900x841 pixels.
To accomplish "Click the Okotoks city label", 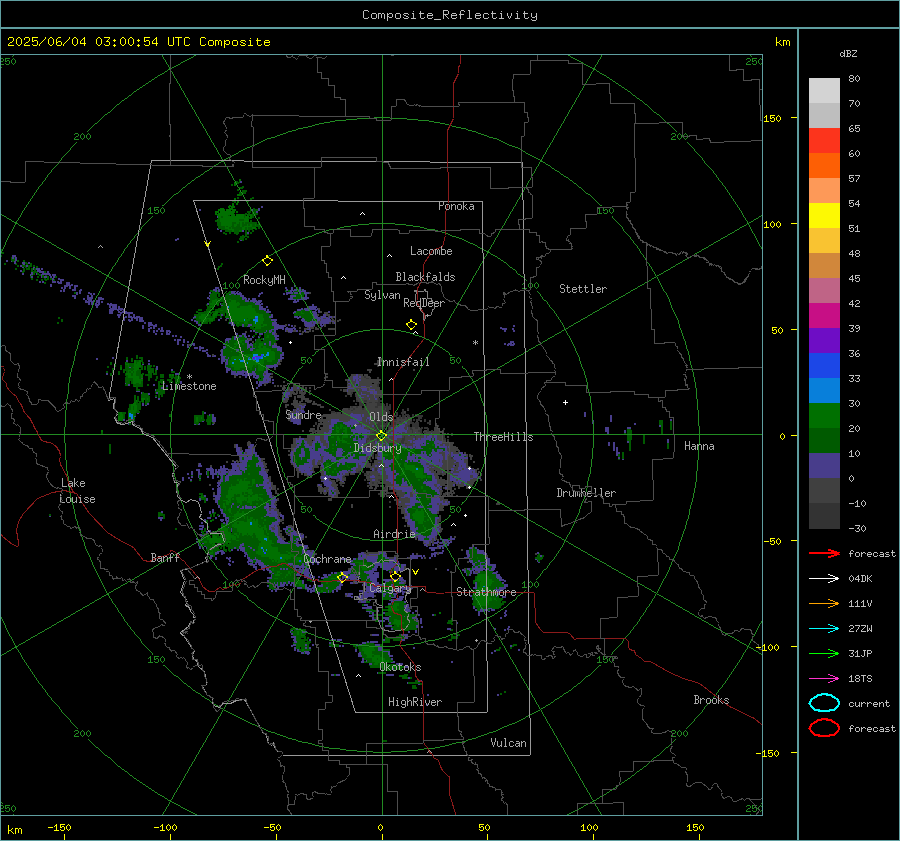I will (400, 667).
